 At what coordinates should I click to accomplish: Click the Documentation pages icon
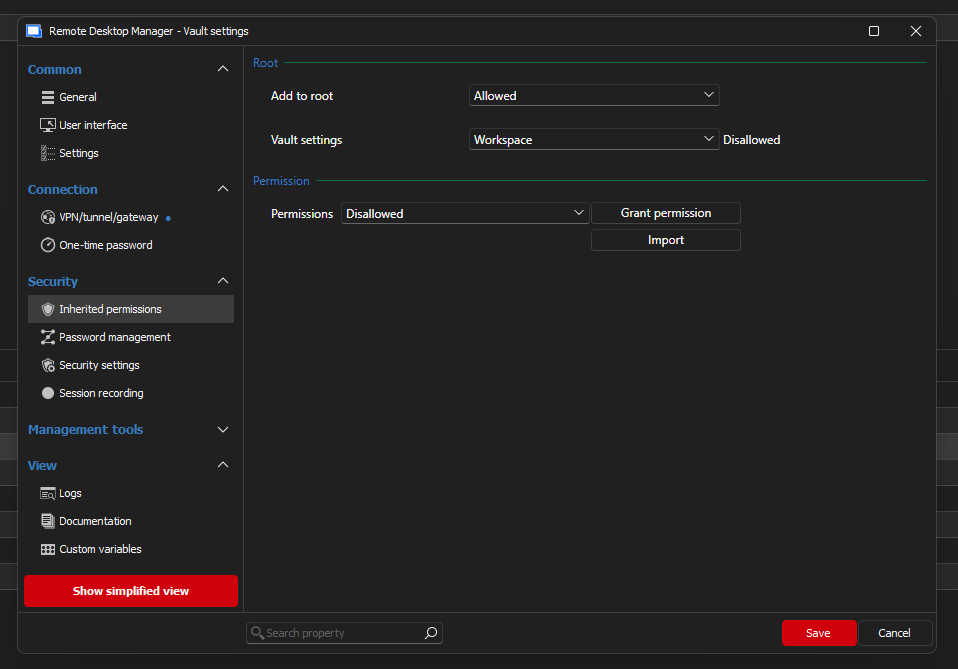point(48,521)
